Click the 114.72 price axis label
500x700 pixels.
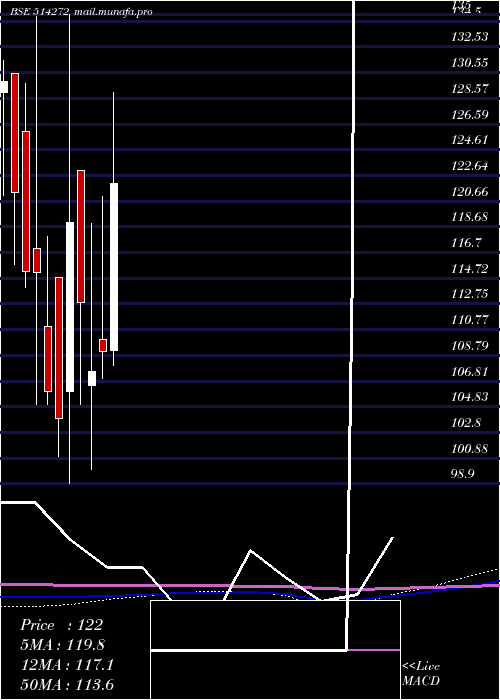(x=470, y=269)
